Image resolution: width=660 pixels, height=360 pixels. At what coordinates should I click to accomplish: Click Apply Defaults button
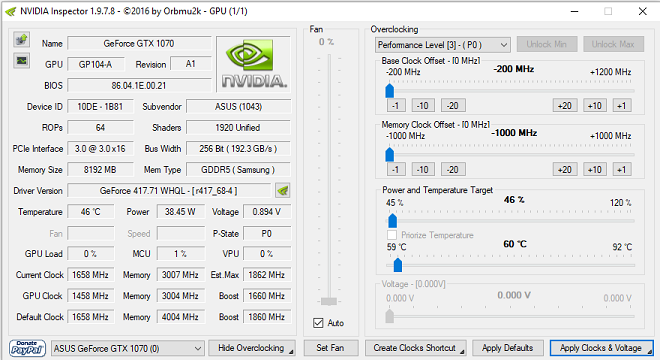pyautogui.click(x=508, y=348)
